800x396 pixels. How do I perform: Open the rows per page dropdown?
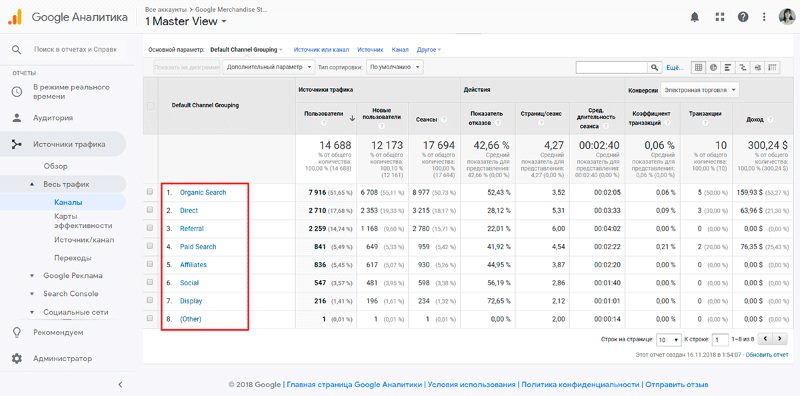[668, 340]
